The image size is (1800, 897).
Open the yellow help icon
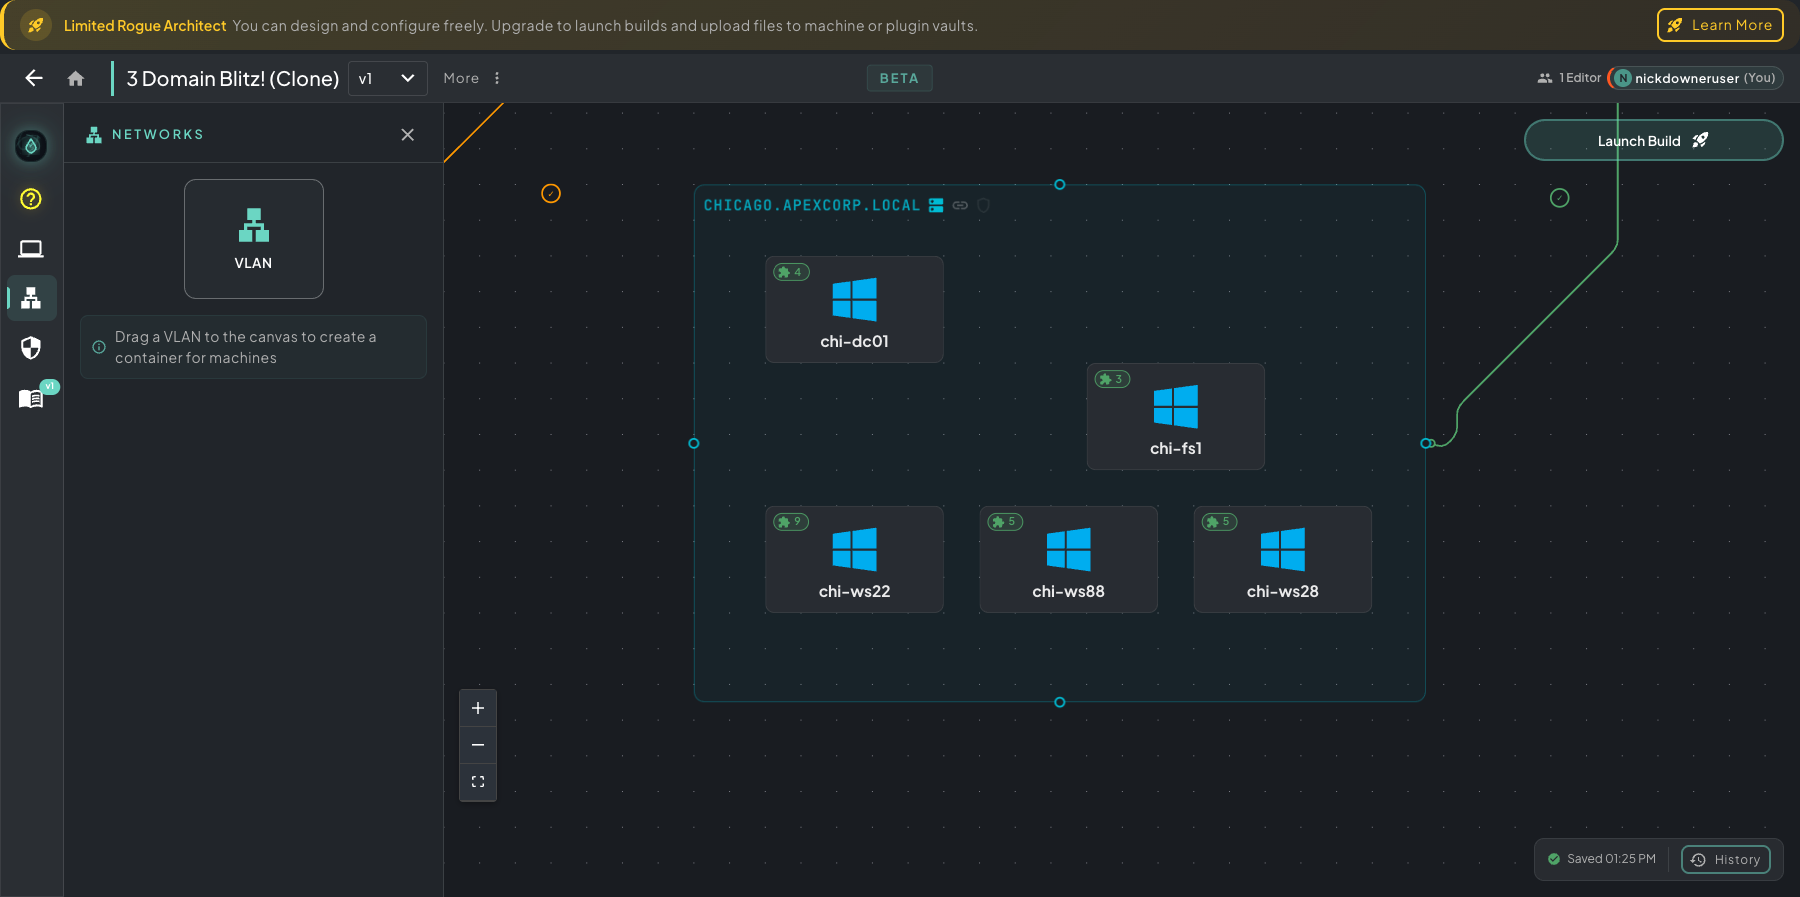[x=31, y=199]
